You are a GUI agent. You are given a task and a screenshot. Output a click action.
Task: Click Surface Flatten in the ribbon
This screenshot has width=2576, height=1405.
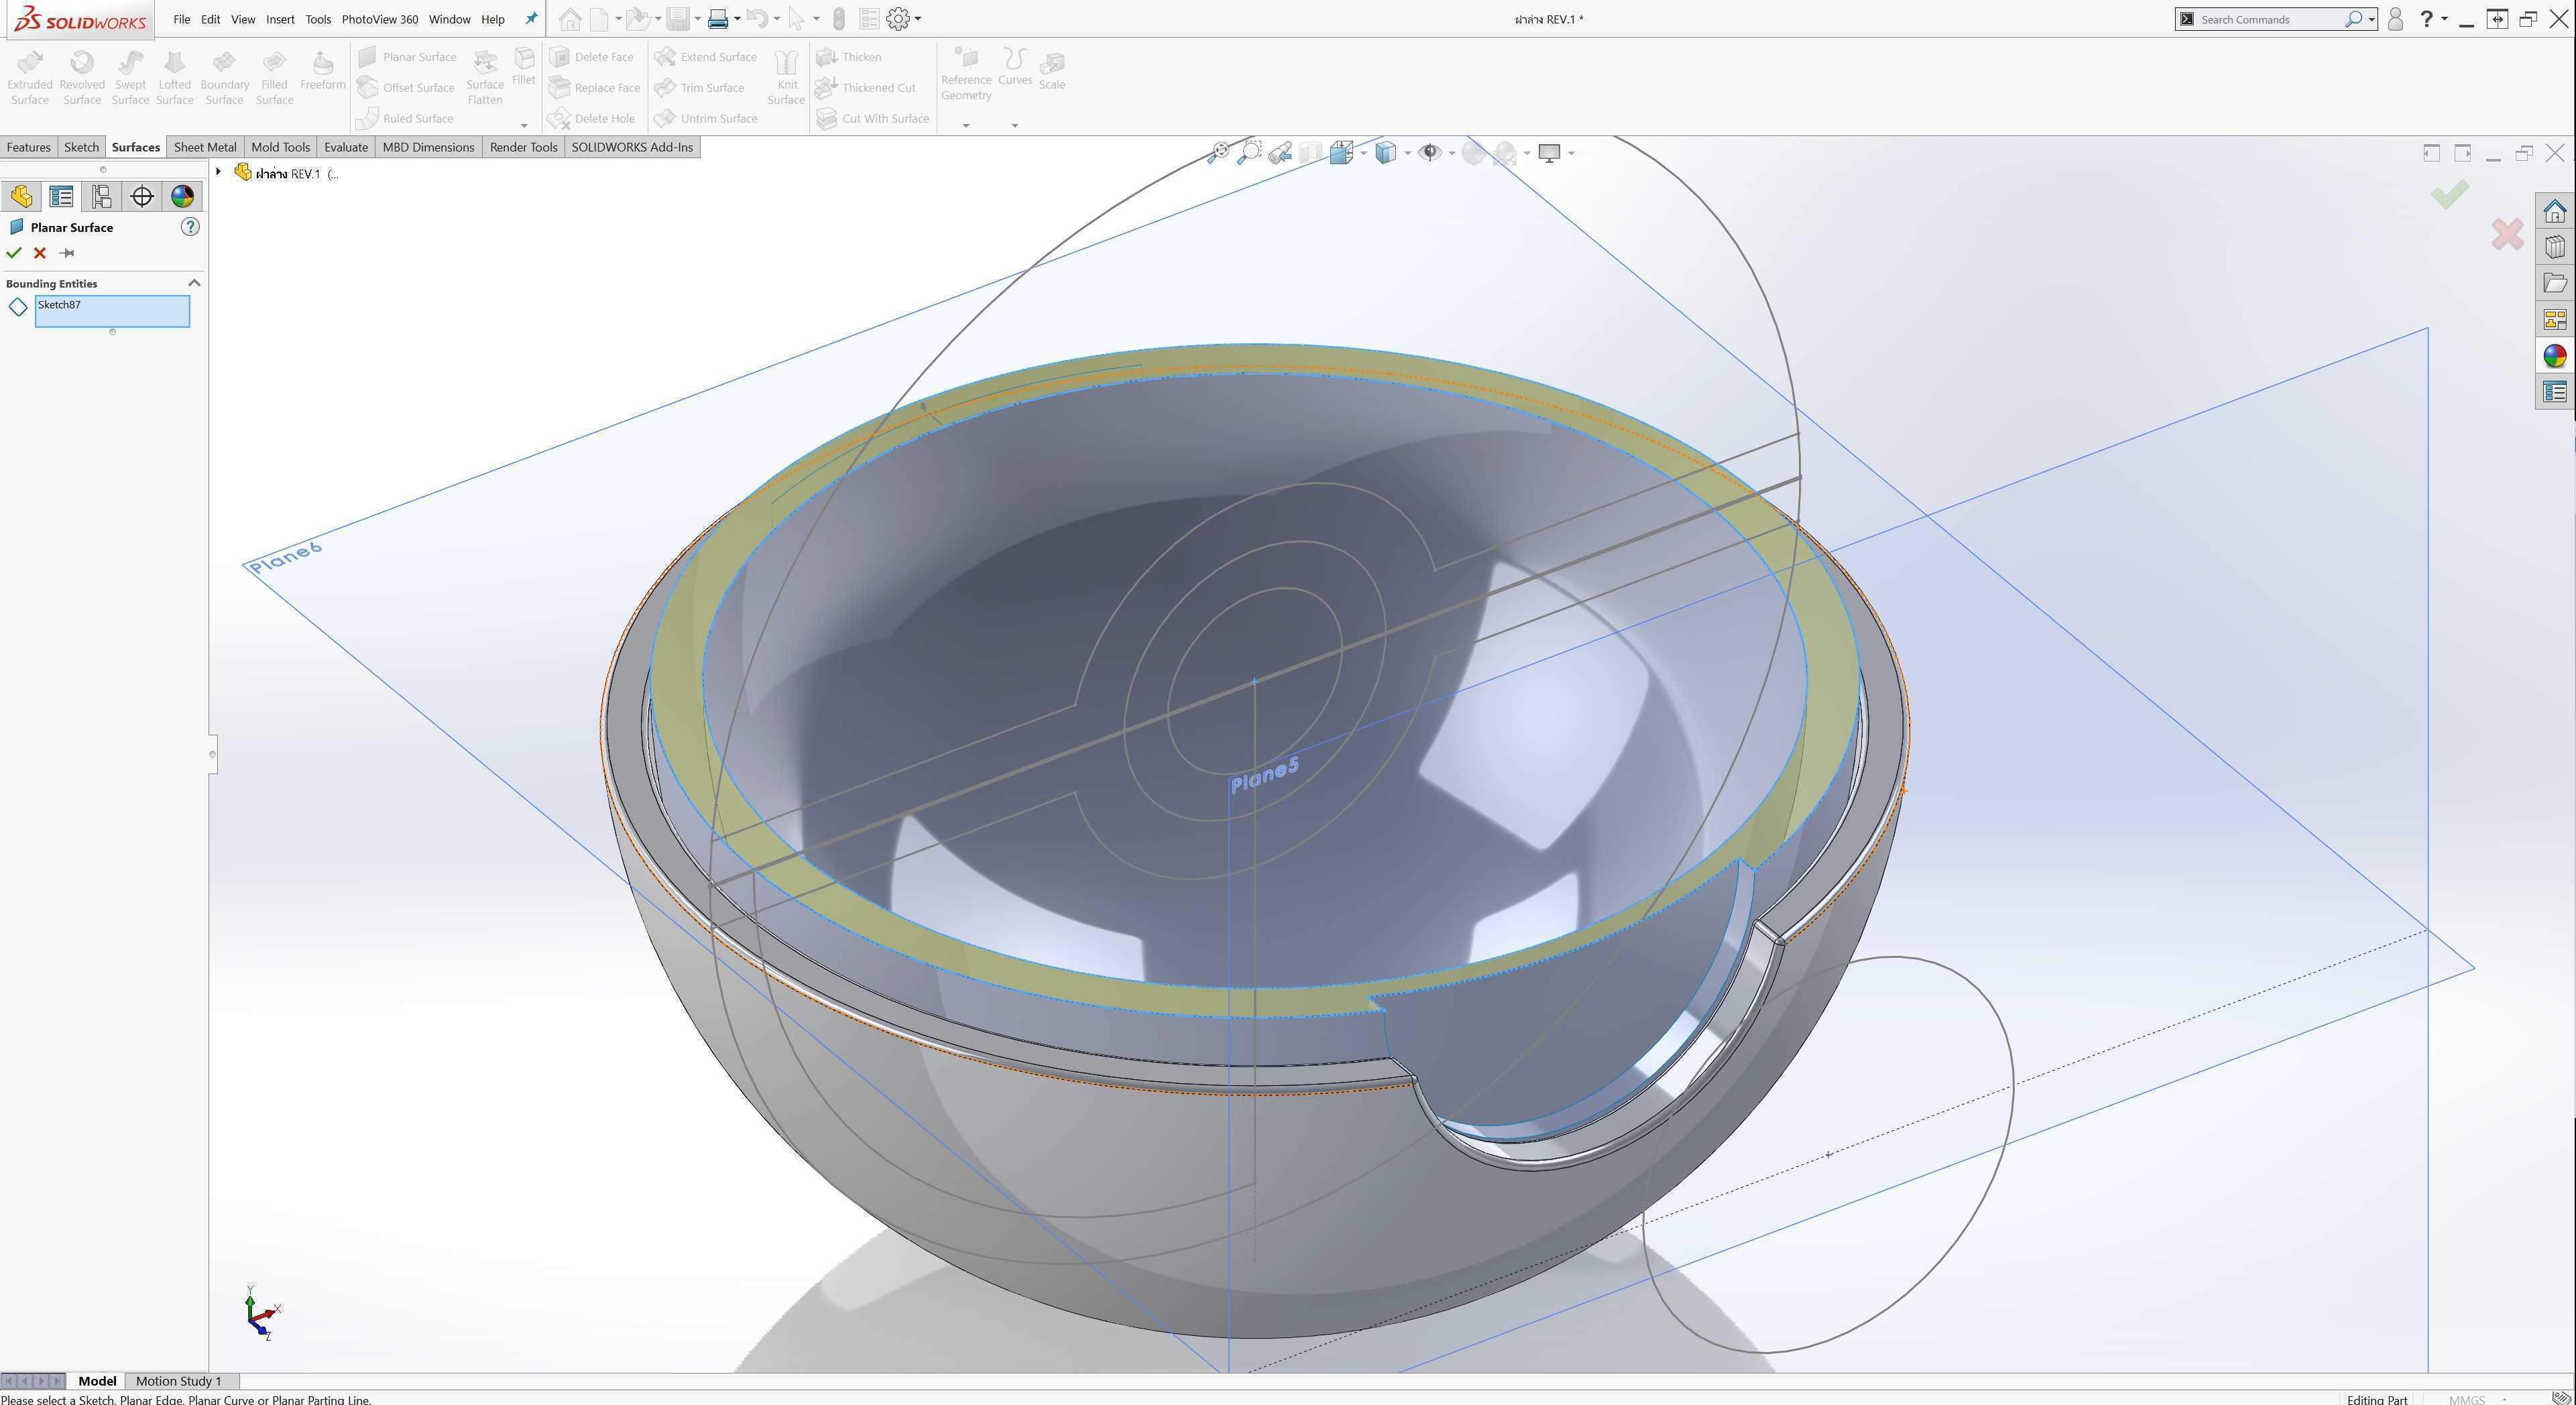point(485,78)
